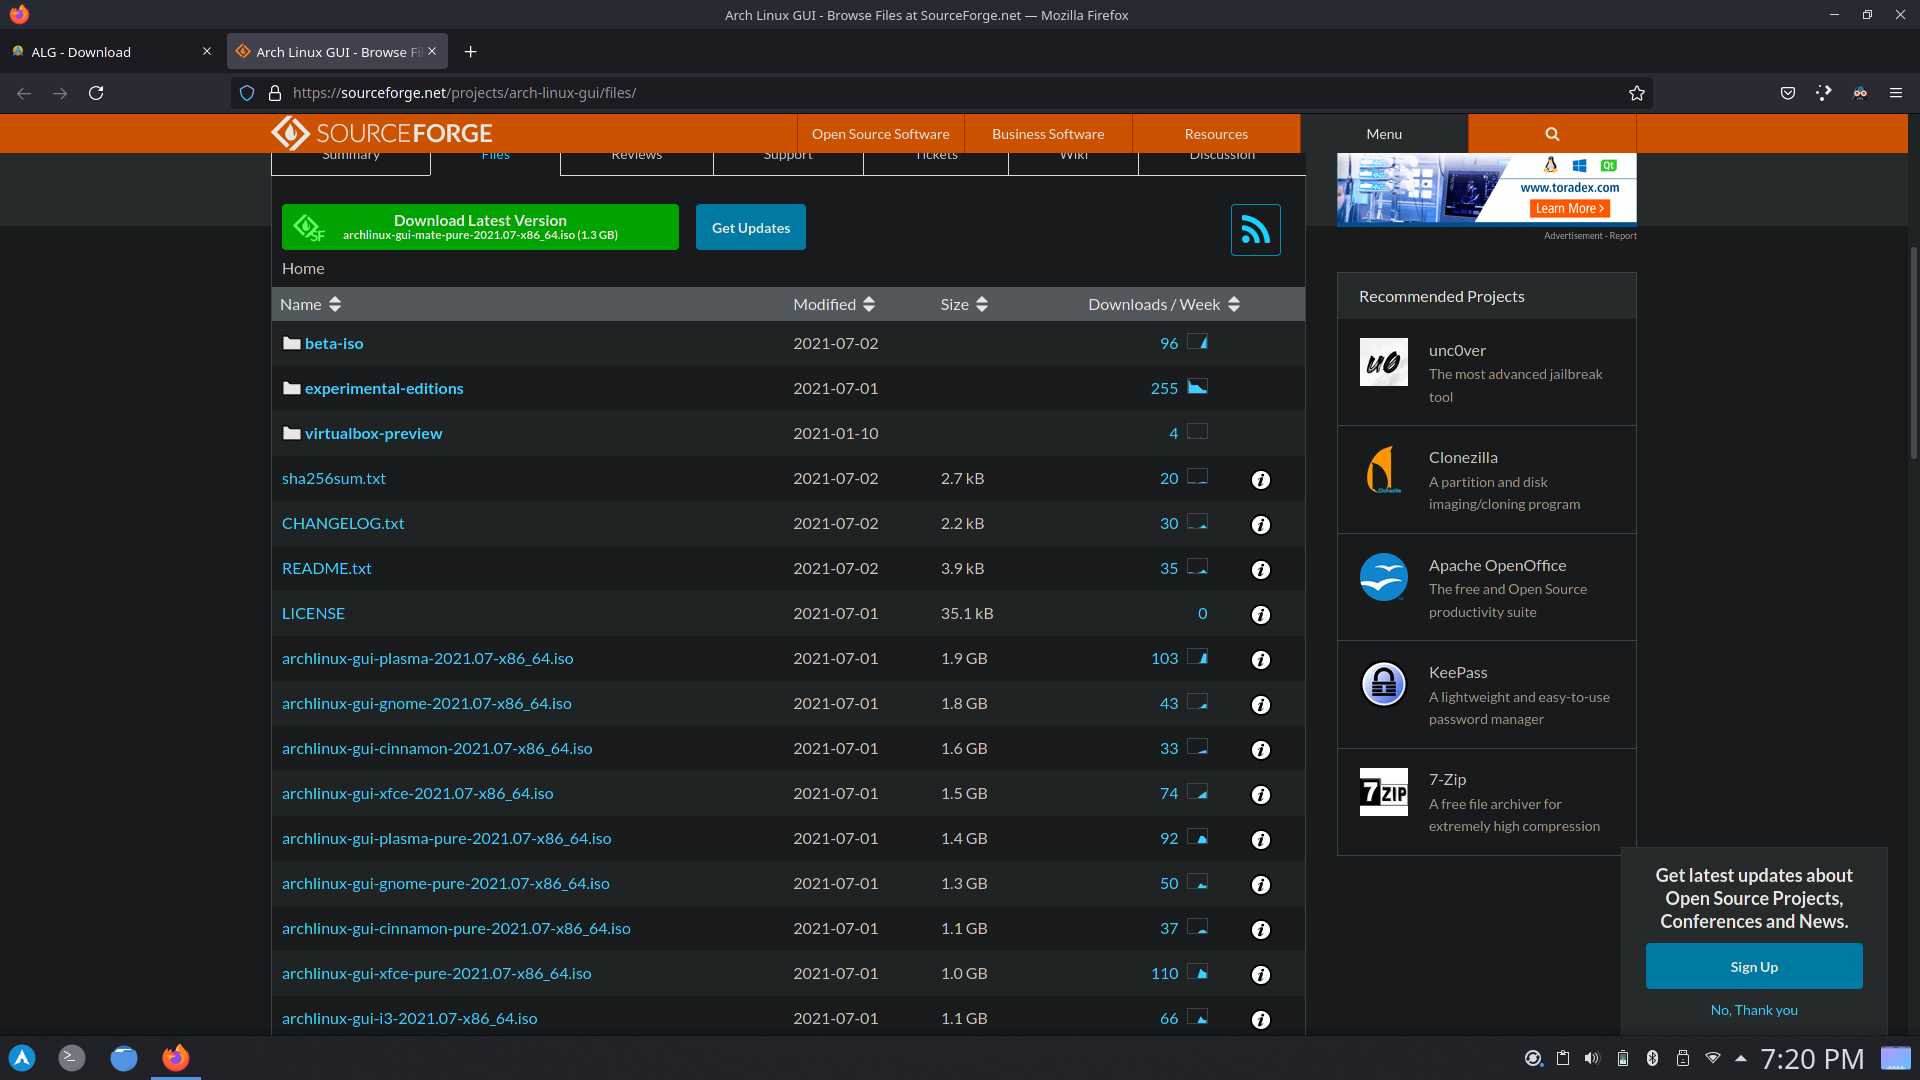Click the SourceForge search magnifier icon
The height and width of the screenshot is (1080, 1920).
pyautogui.click(x=1552, y=134)
